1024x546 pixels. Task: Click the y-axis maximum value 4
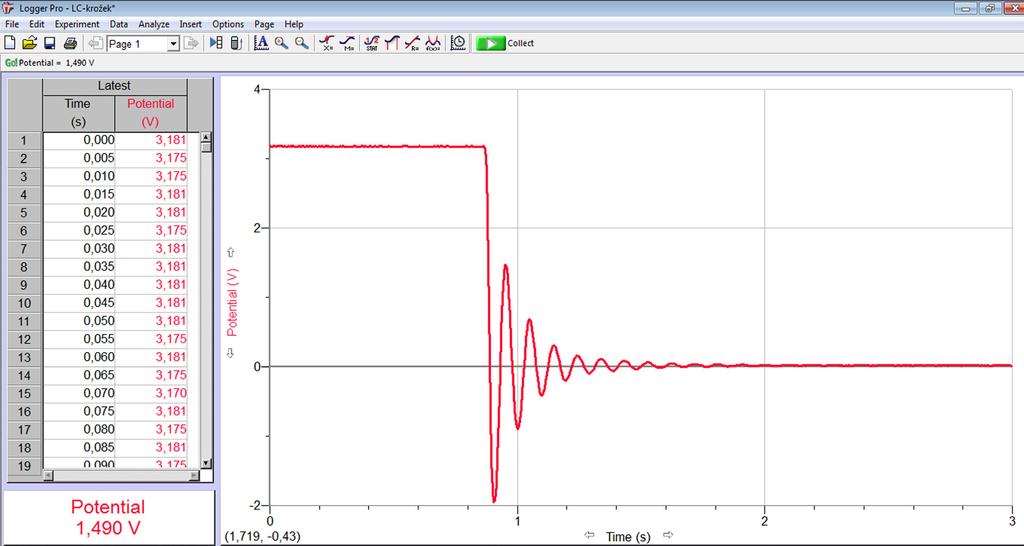click(256, 89)
